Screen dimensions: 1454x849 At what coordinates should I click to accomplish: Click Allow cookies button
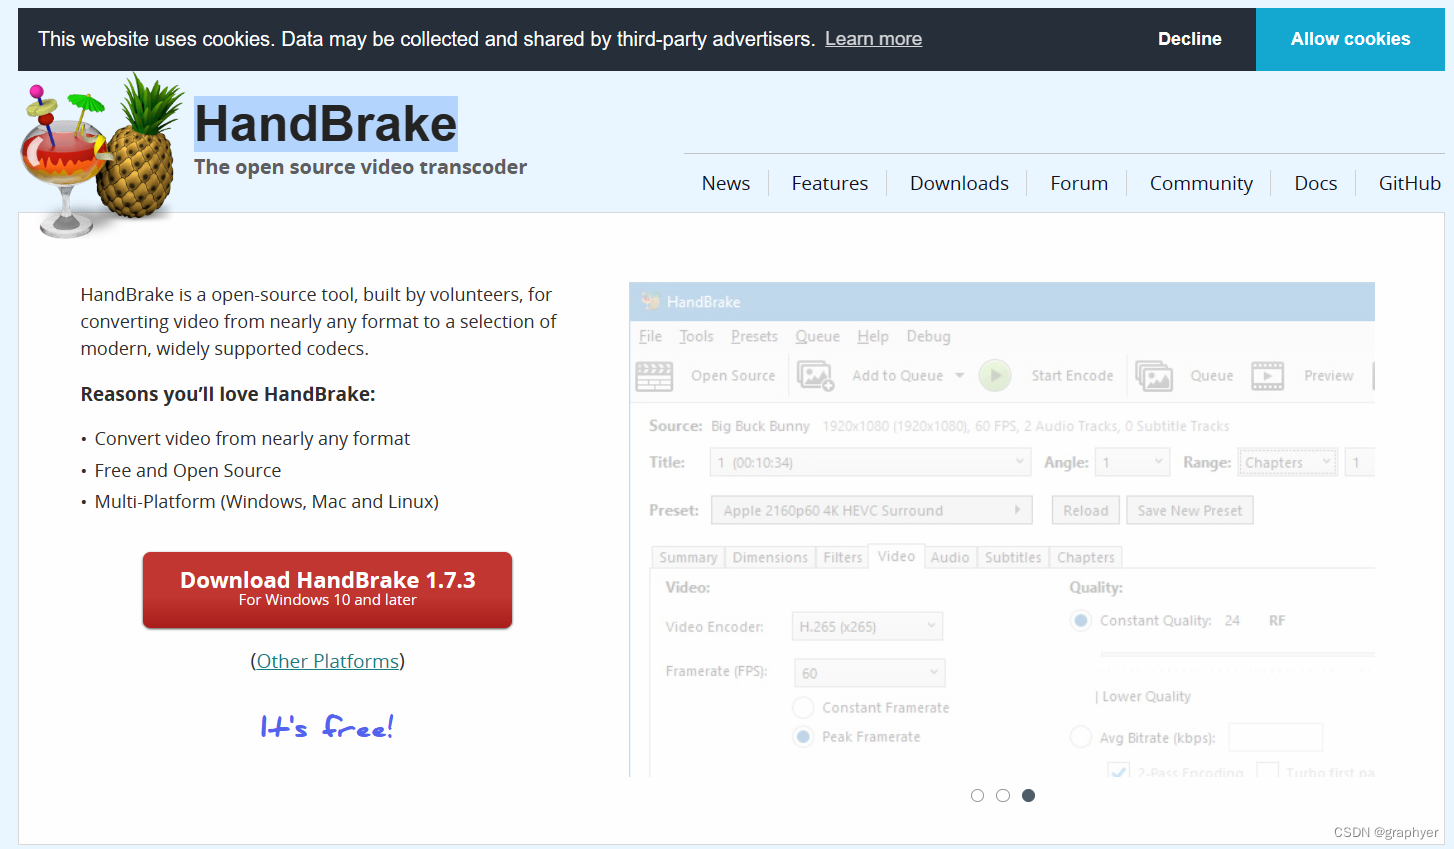tap(1350, 39)
